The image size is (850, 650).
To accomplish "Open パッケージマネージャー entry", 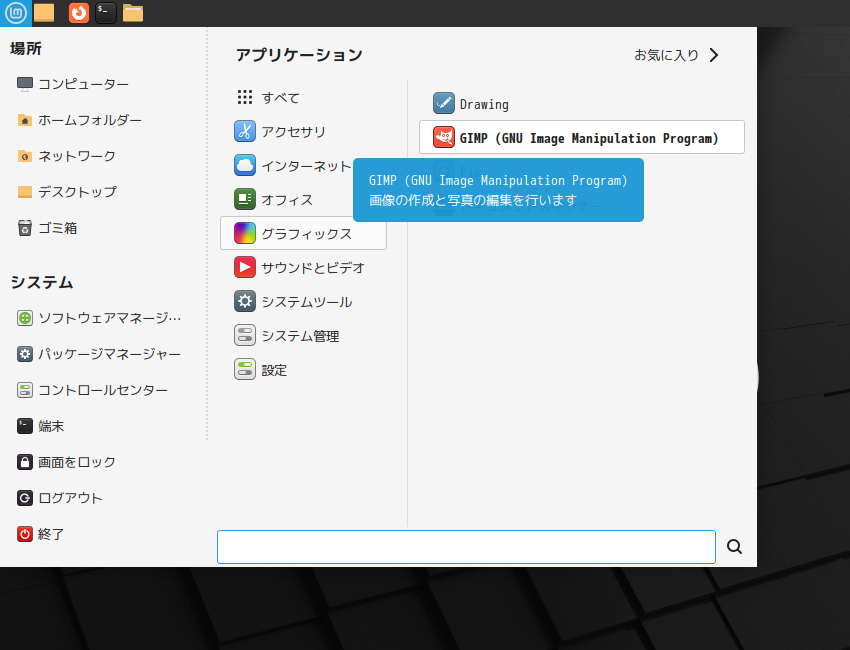I will (x=110, y=354).
